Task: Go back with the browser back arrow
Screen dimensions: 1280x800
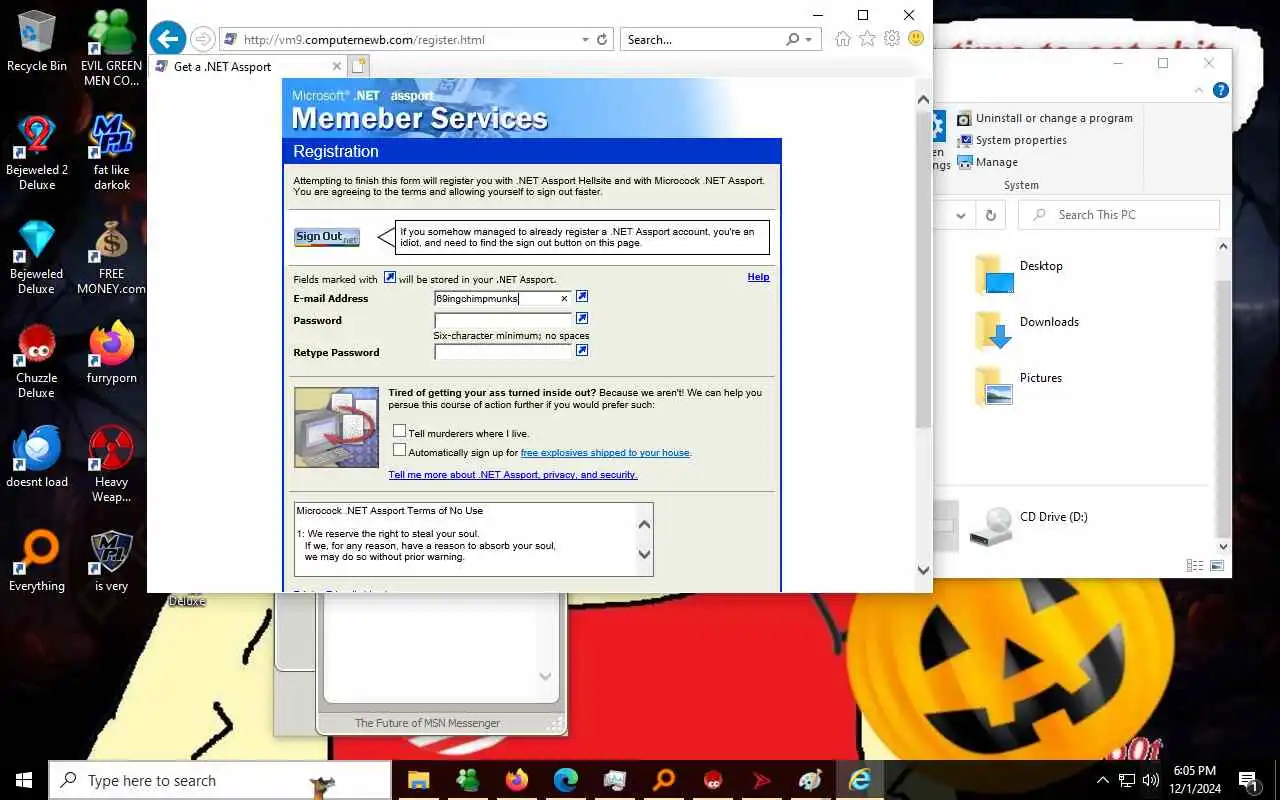Action: [168, 39]
